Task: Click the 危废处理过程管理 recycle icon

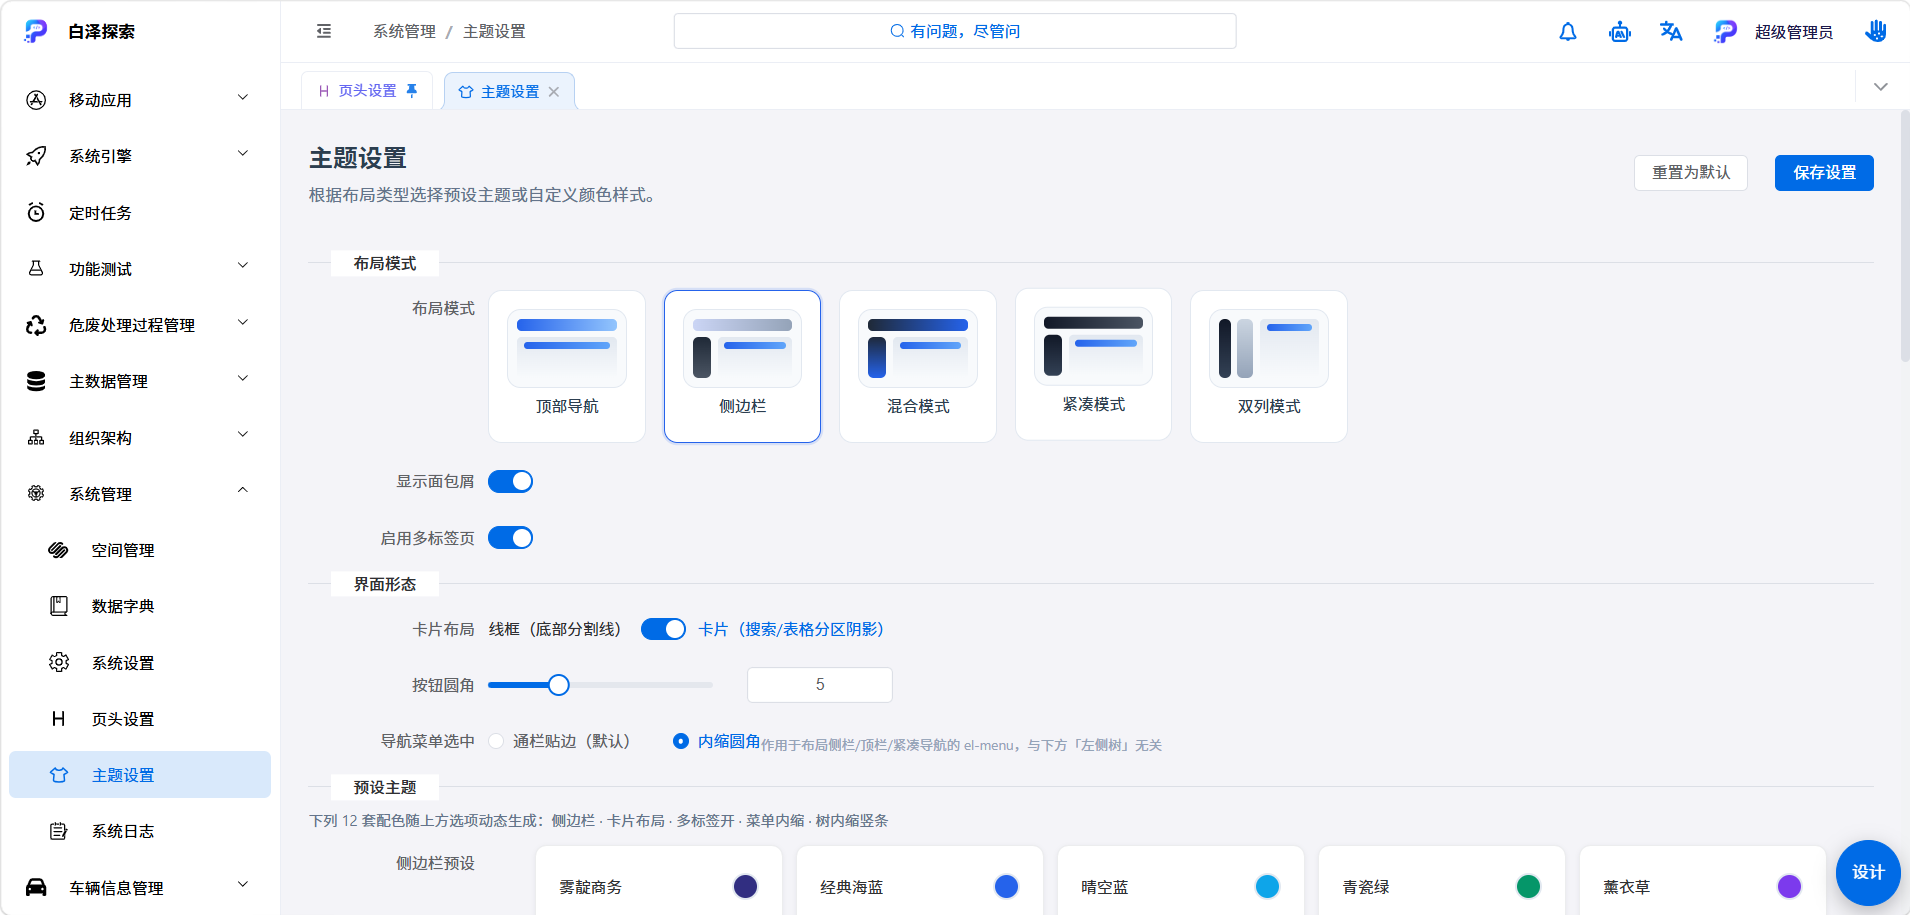Action: 36,325
